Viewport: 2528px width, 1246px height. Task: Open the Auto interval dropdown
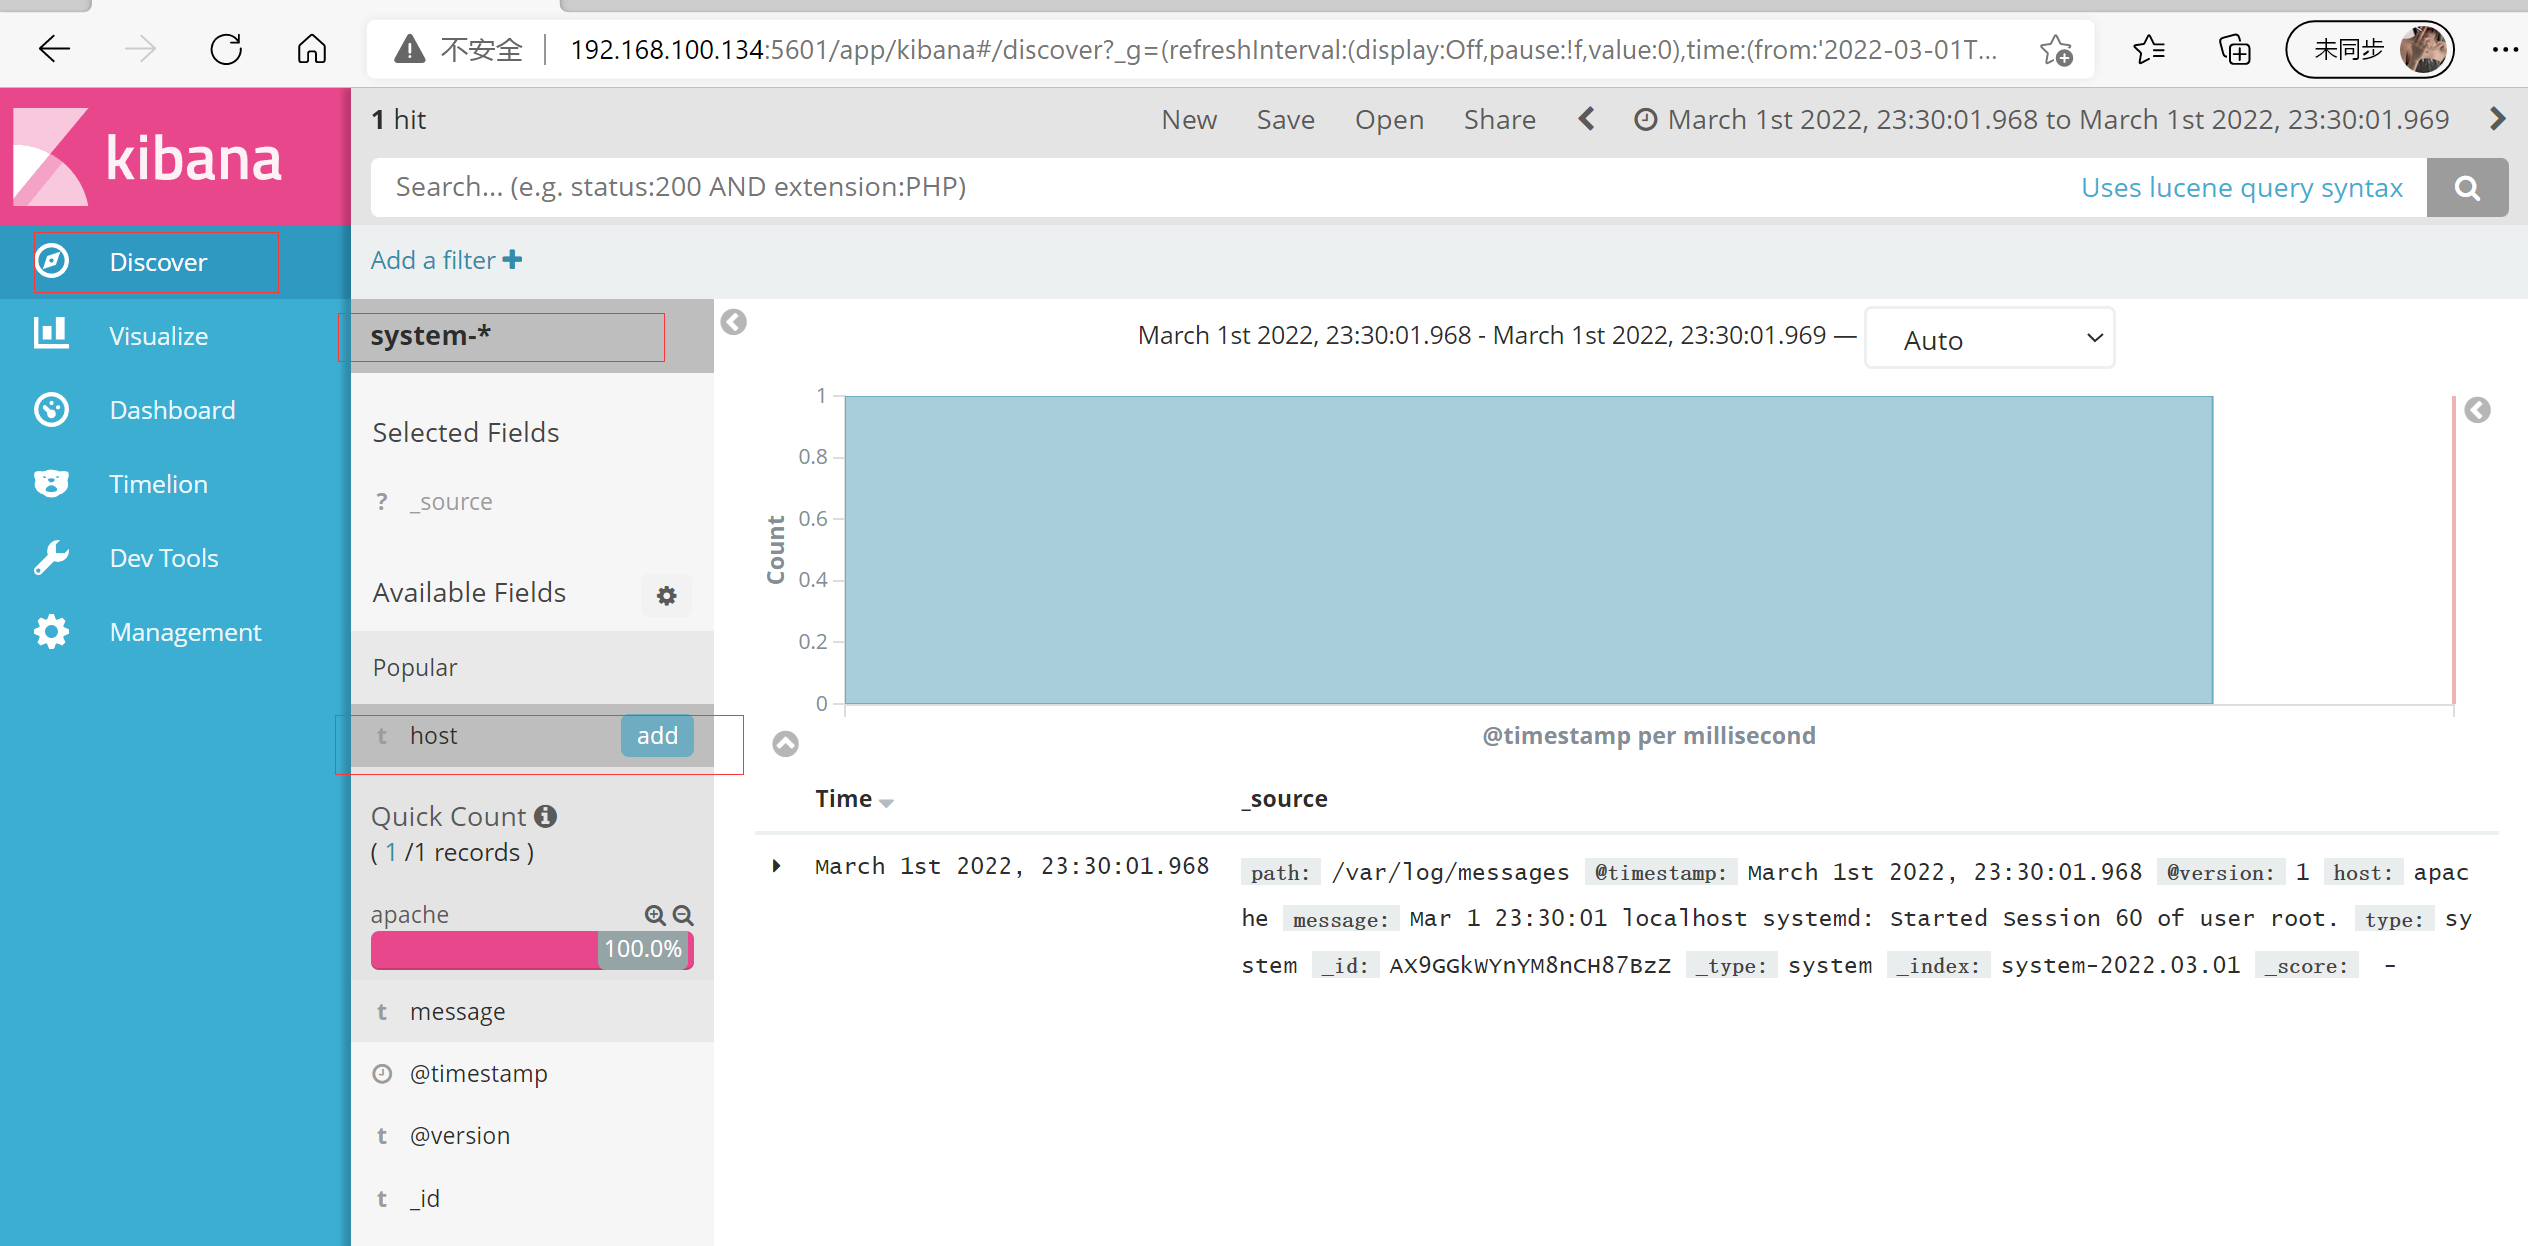pos(1989,339)
